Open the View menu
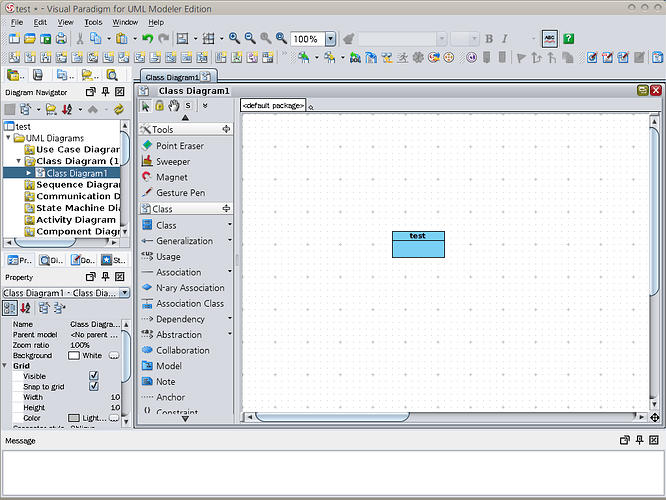666x500 pixels. point(65,22)
